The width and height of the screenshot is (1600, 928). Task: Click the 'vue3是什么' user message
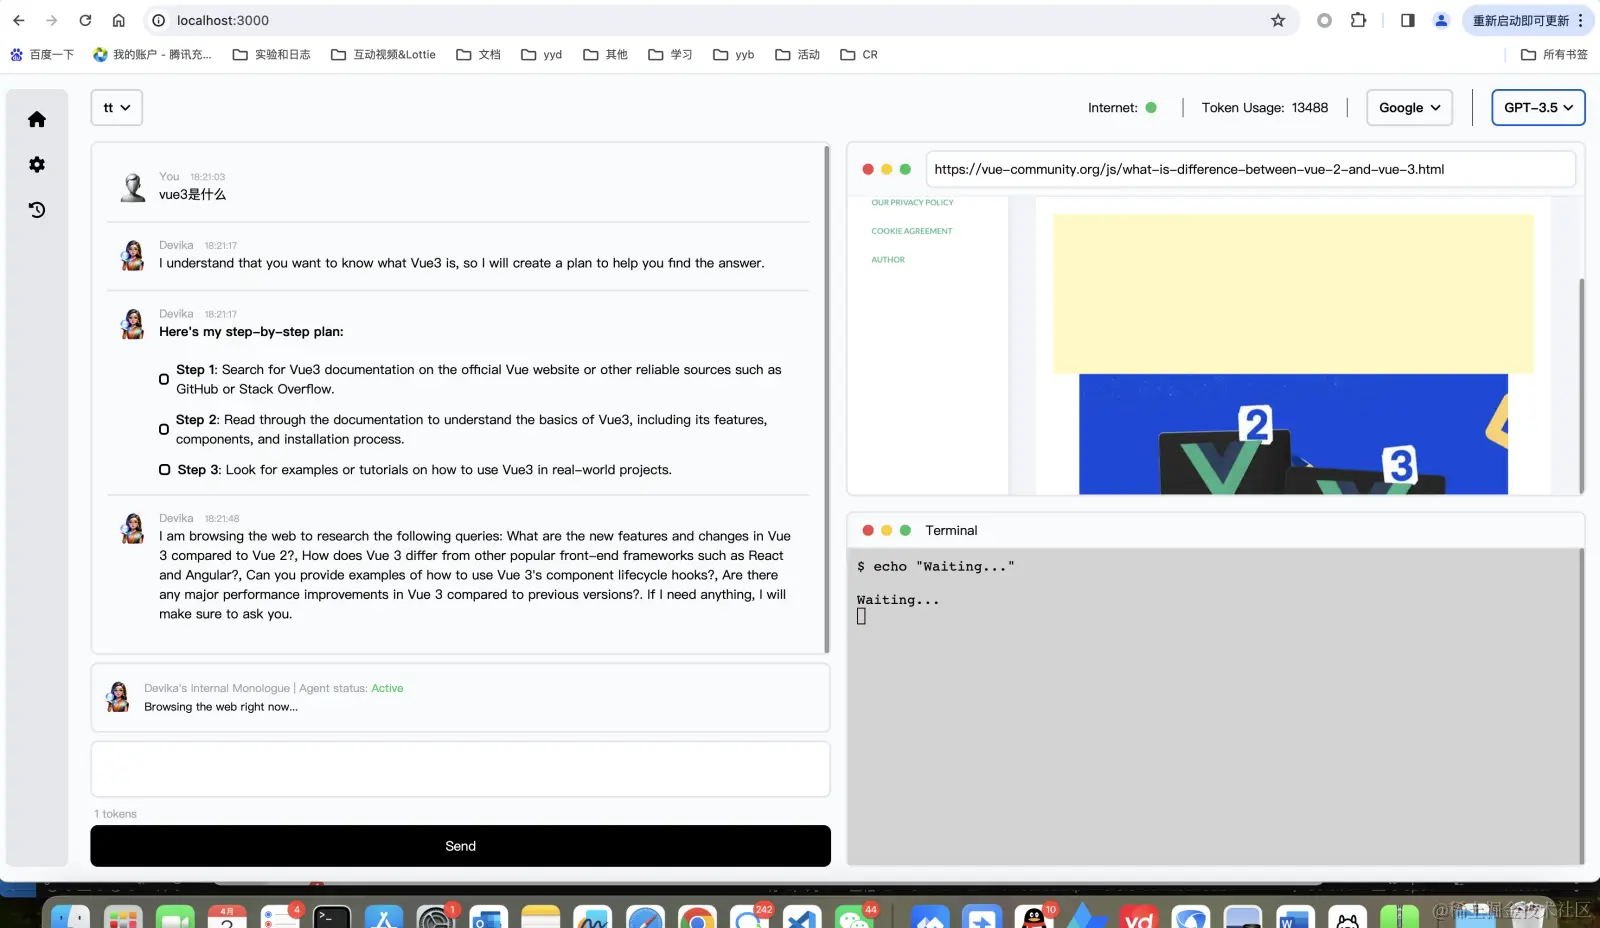[x=192, y=194]
